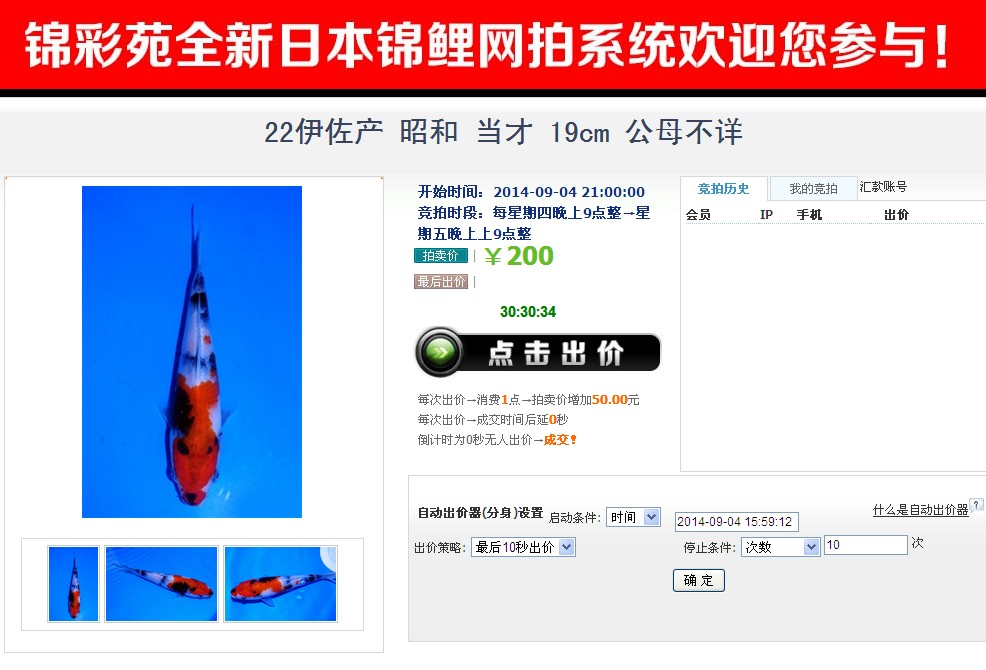Screen dimensions: 986x670
Task: Click the red 锦彩苑 header banner
Action: click(493, 45)
